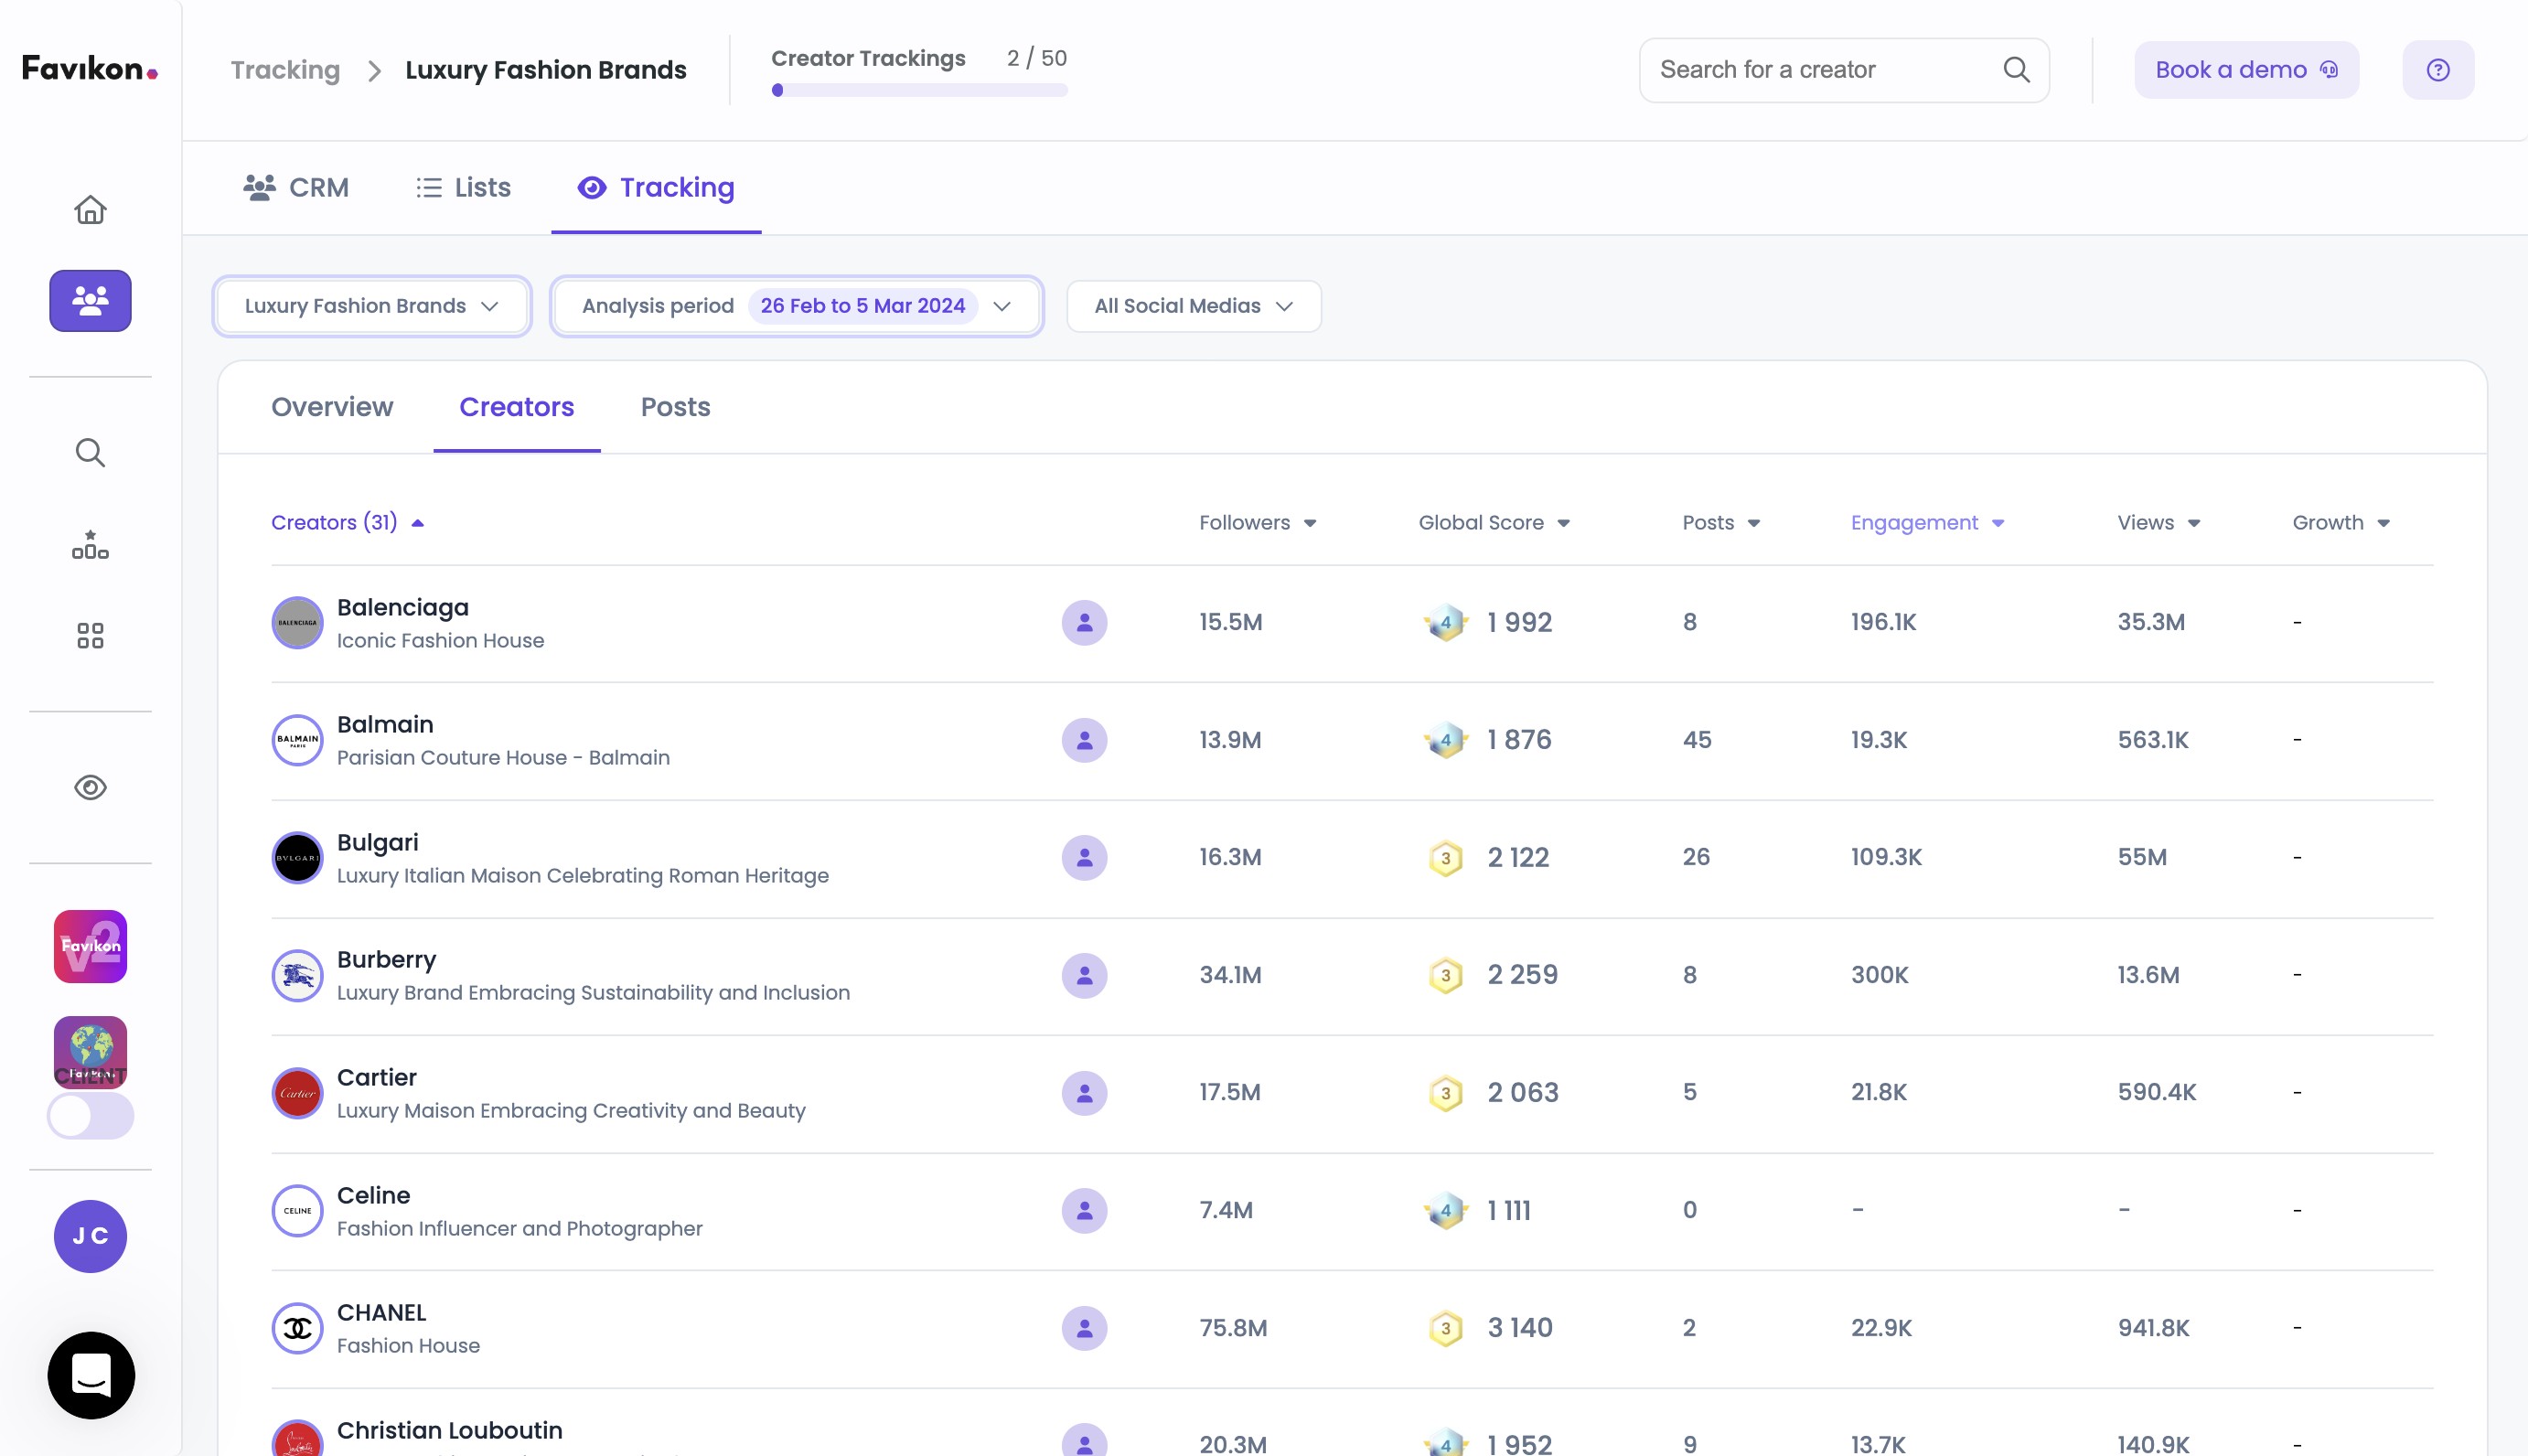2528x1456 pixels.
Task: Open the home icon in sidebar
Action: point(90,209)
